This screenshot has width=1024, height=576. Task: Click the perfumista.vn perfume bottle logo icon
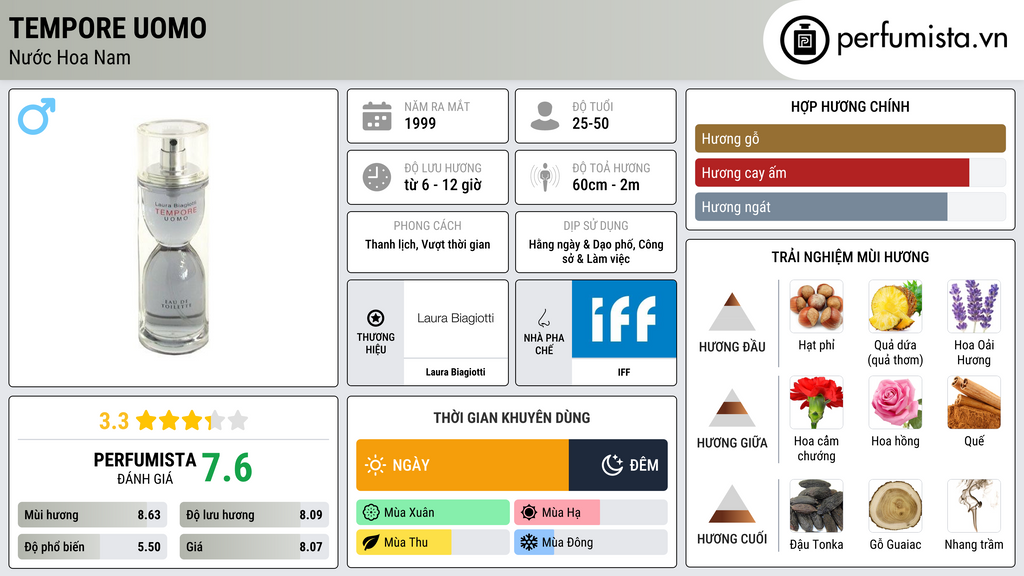tap(804, 40)
